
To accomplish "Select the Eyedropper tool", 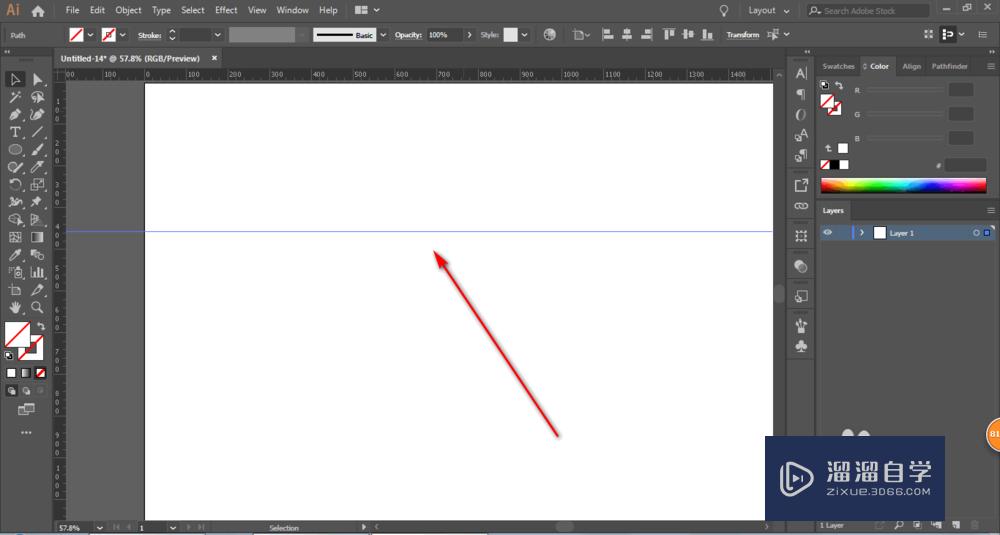I will coord(15,255).
